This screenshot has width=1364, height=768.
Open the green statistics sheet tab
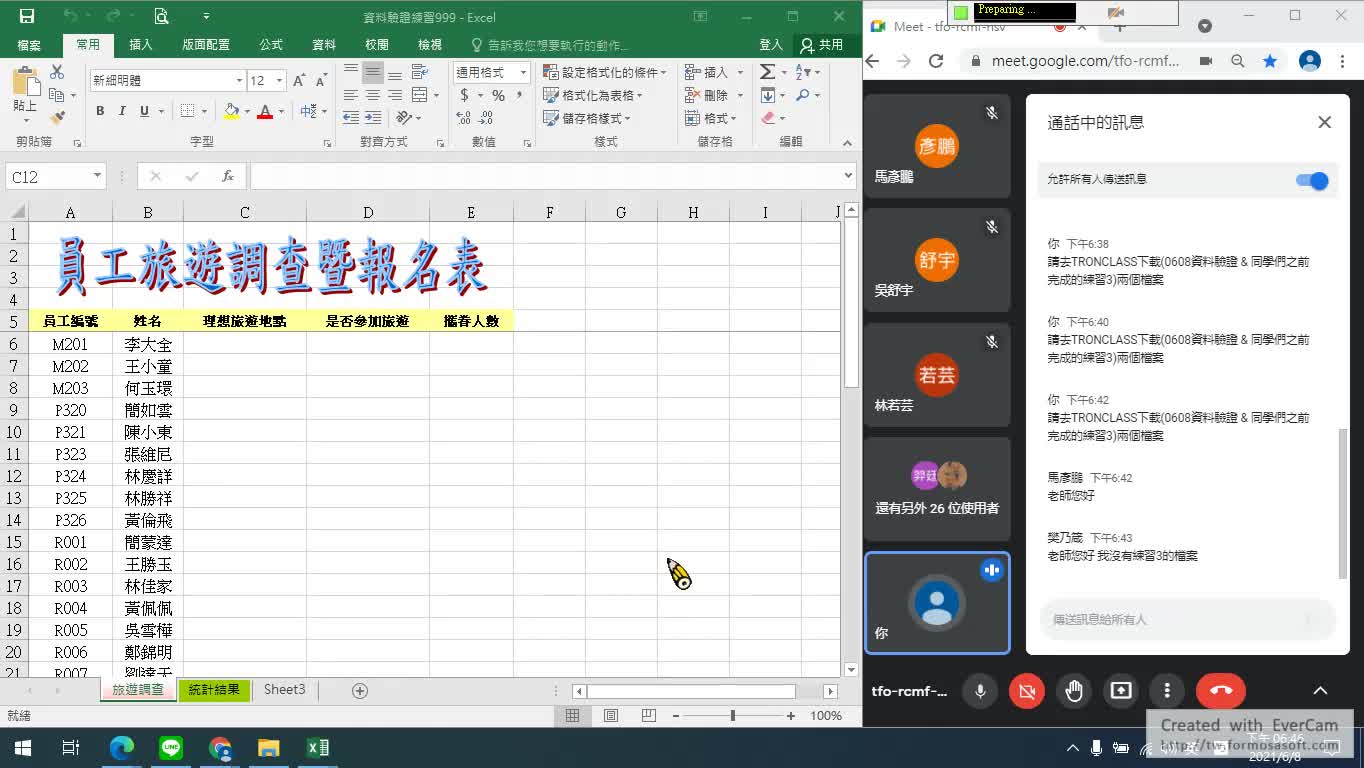coord(214,690)
